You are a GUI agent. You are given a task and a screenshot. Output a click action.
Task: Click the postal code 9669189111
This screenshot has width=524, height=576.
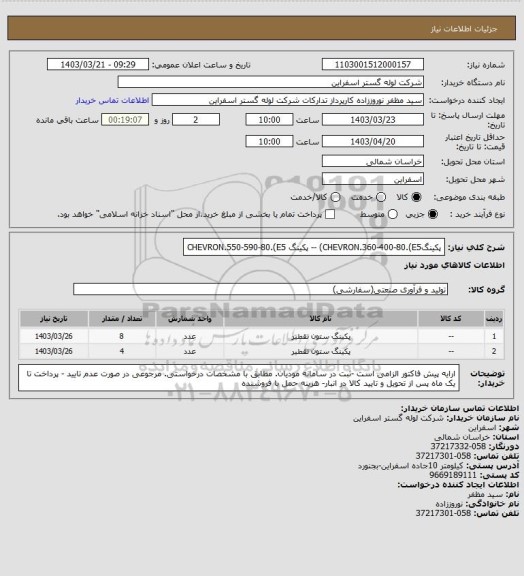tap(453, 475)
